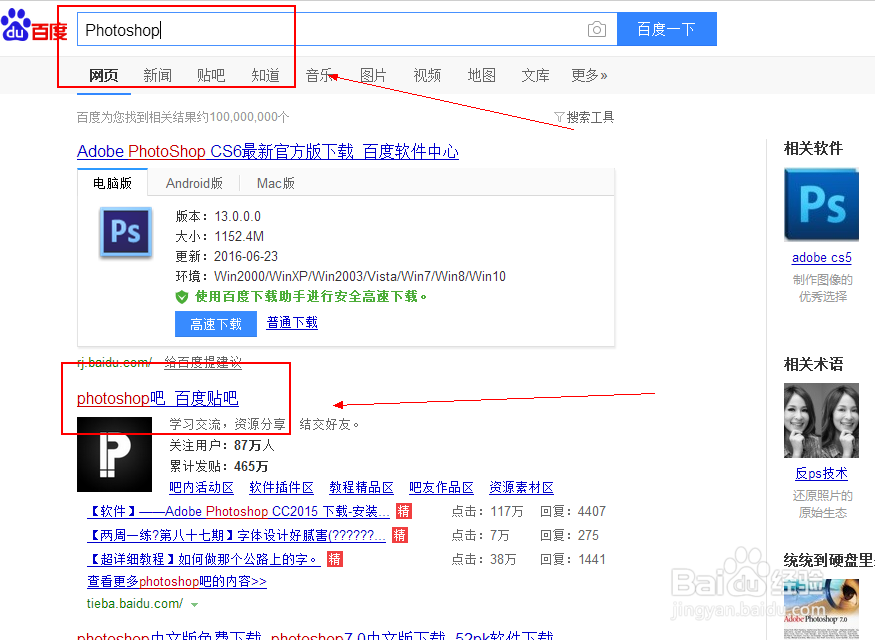Click the 累计发贴：465万 text
The height and width of the screenshot is (640, 875).
[219, 466]
